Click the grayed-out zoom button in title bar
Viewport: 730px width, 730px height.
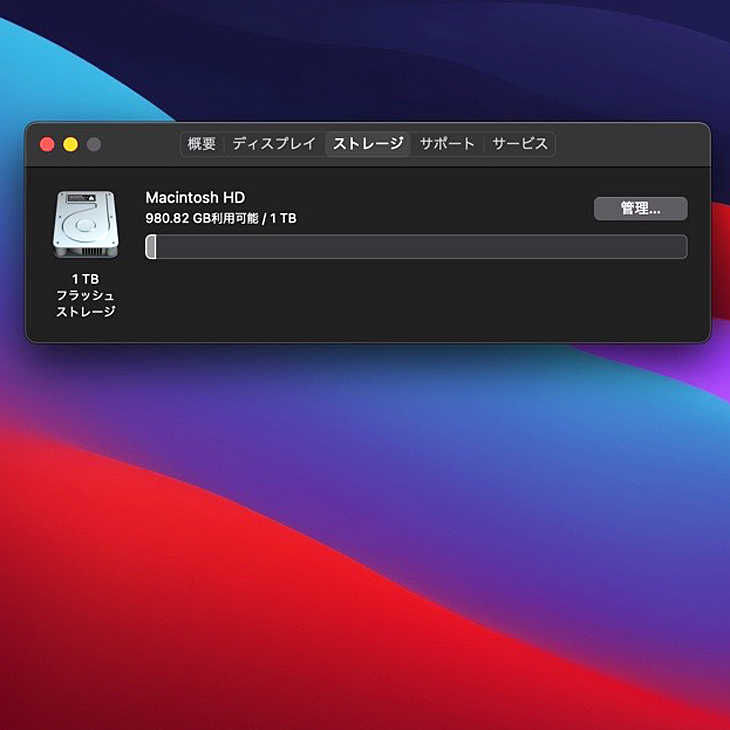94,144
